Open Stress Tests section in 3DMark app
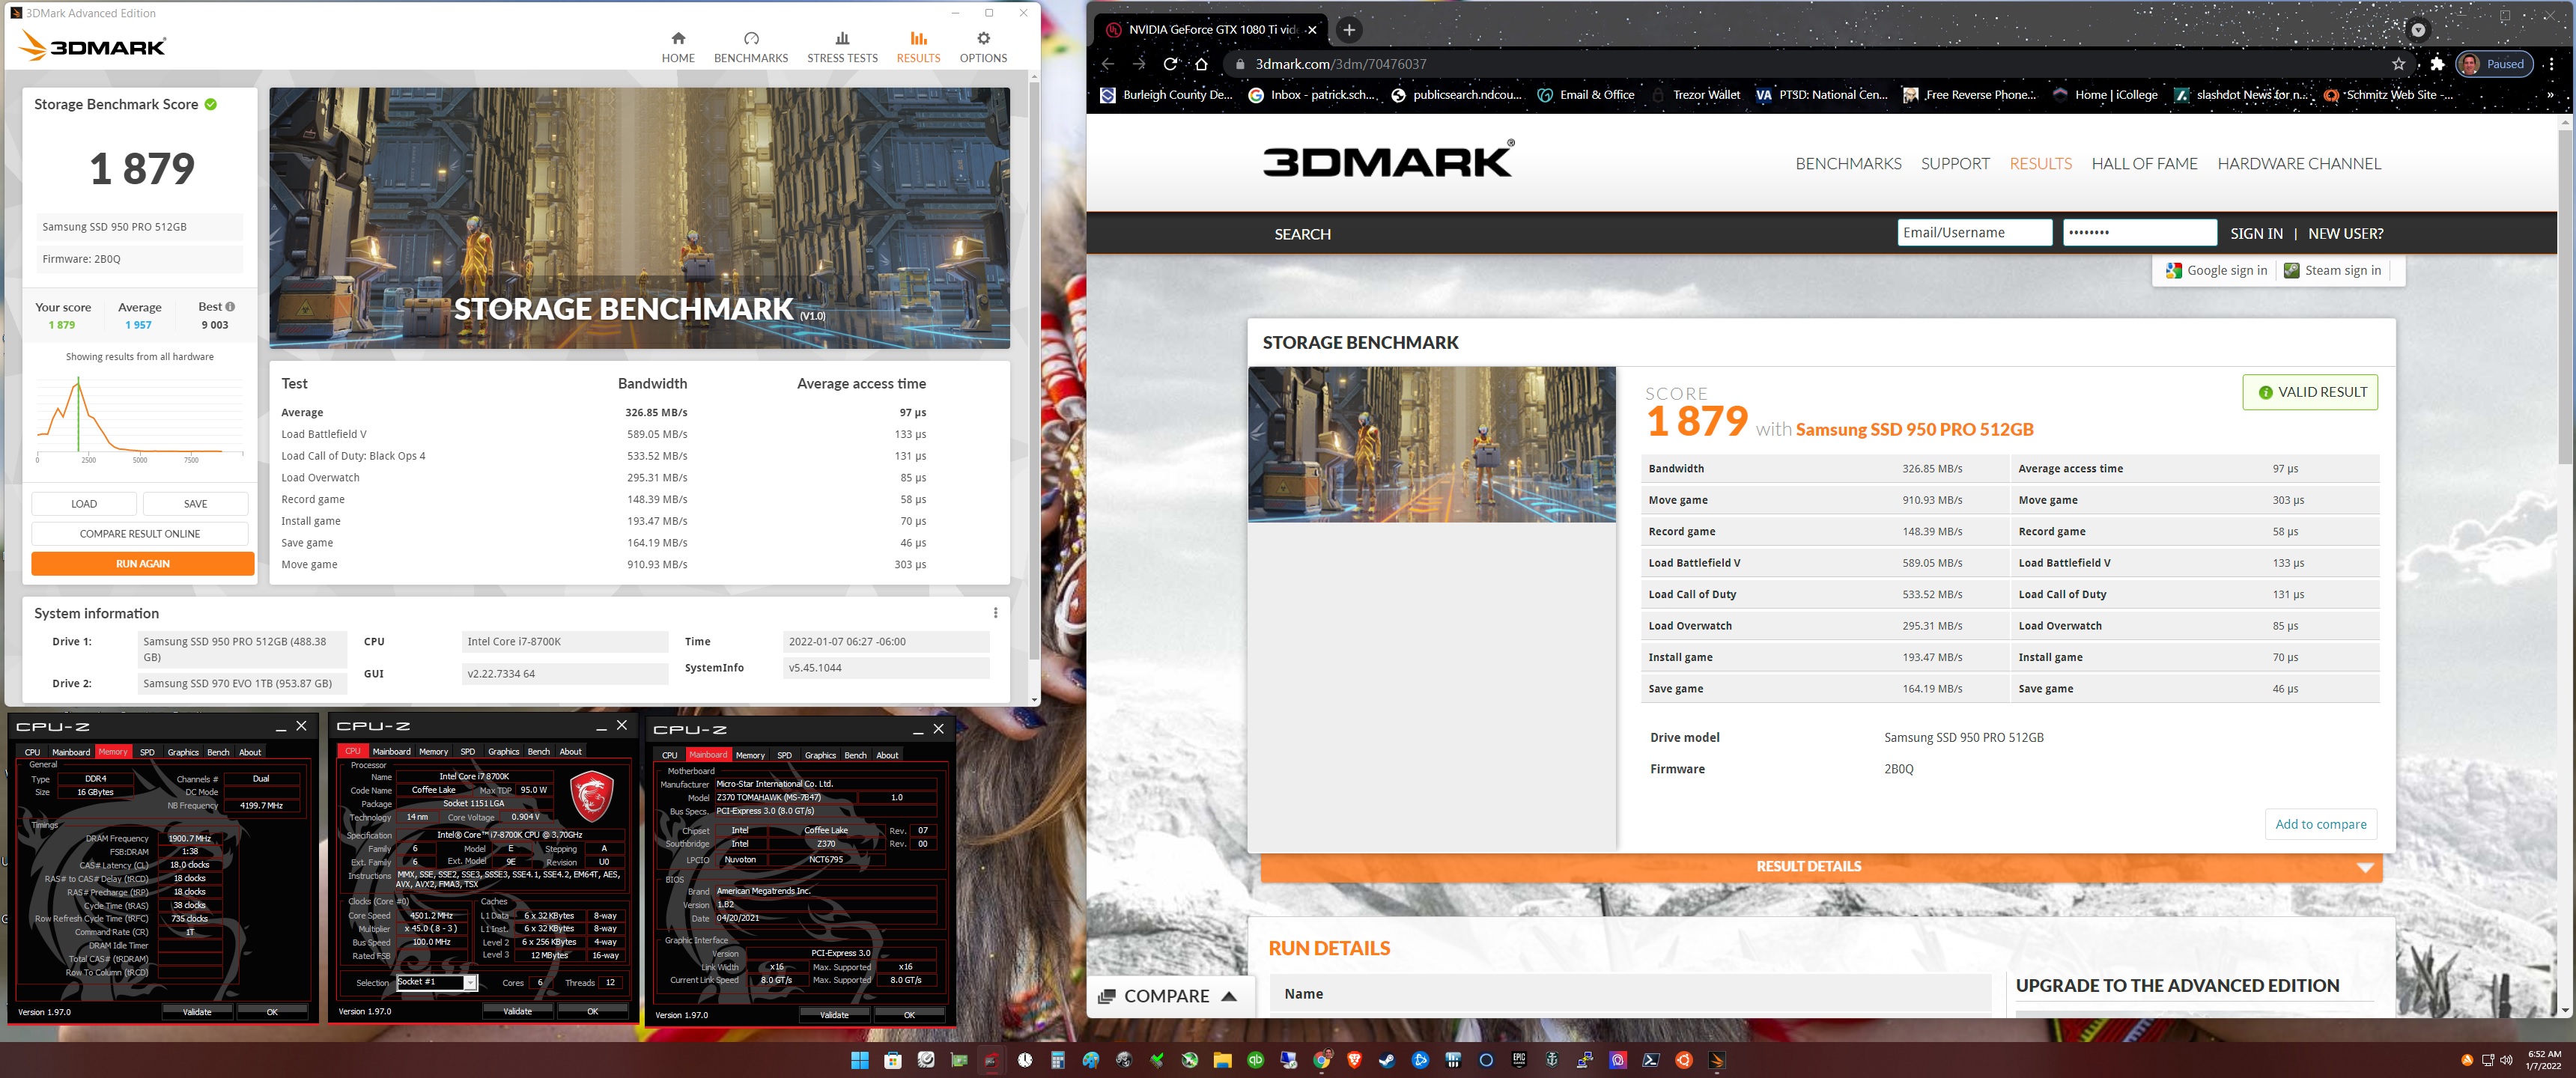The width and height of the screenshot is (2576, 1078). [842, 47]
